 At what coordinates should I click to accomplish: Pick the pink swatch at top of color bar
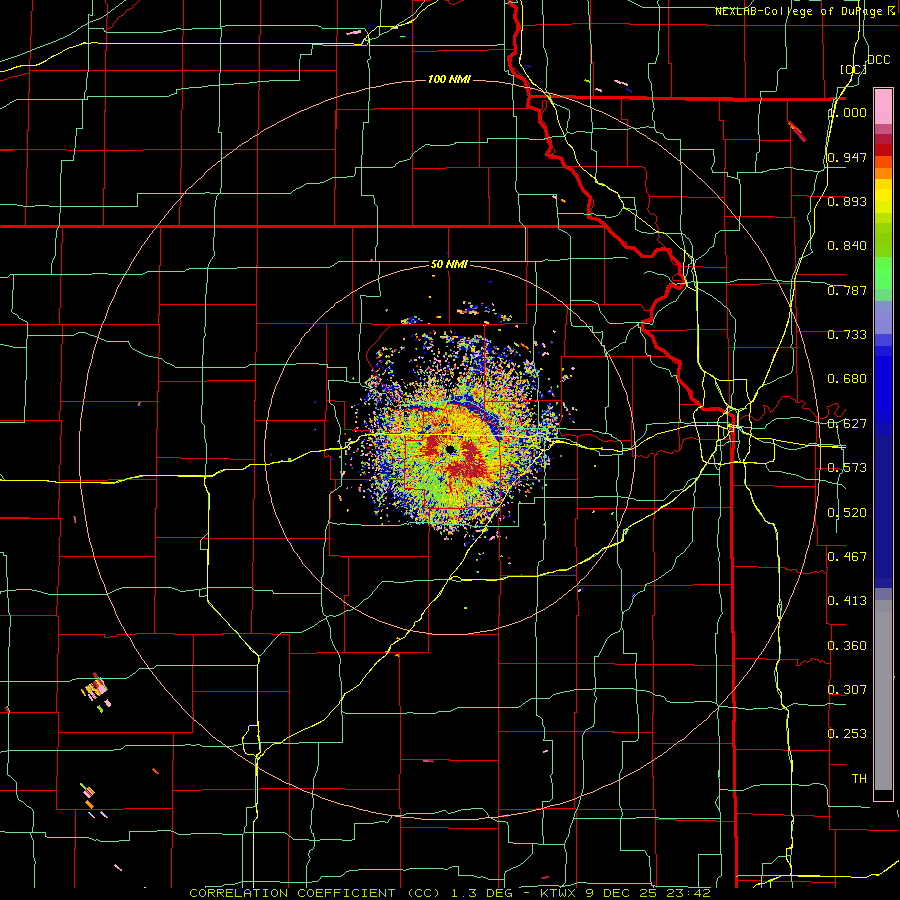tap(883, 106)
